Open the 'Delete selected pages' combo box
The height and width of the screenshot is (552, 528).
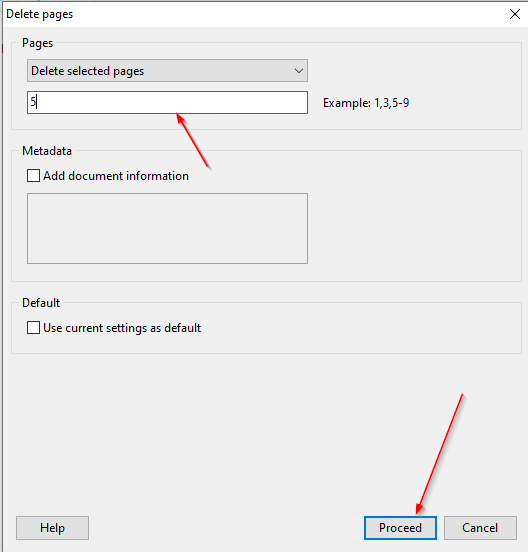click(x=167, y=71)
